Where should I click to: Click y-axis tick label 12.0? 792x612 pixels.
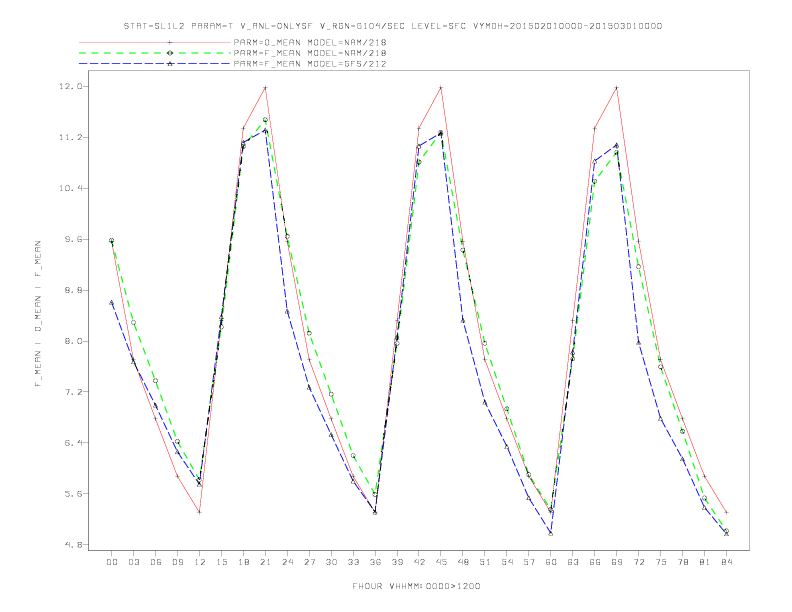click(70, 86)
